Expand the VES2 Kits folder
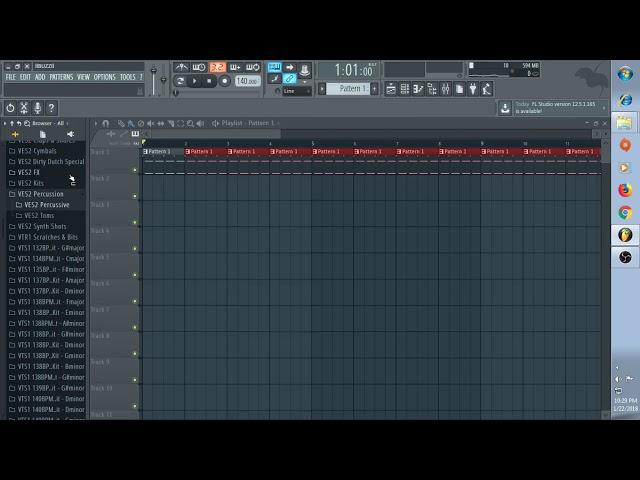 click(x=30, y=183)
